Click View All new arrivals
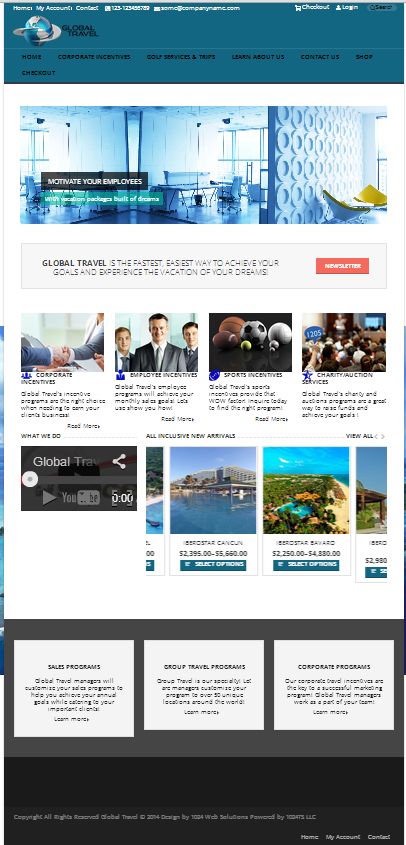 coord(359,436)
